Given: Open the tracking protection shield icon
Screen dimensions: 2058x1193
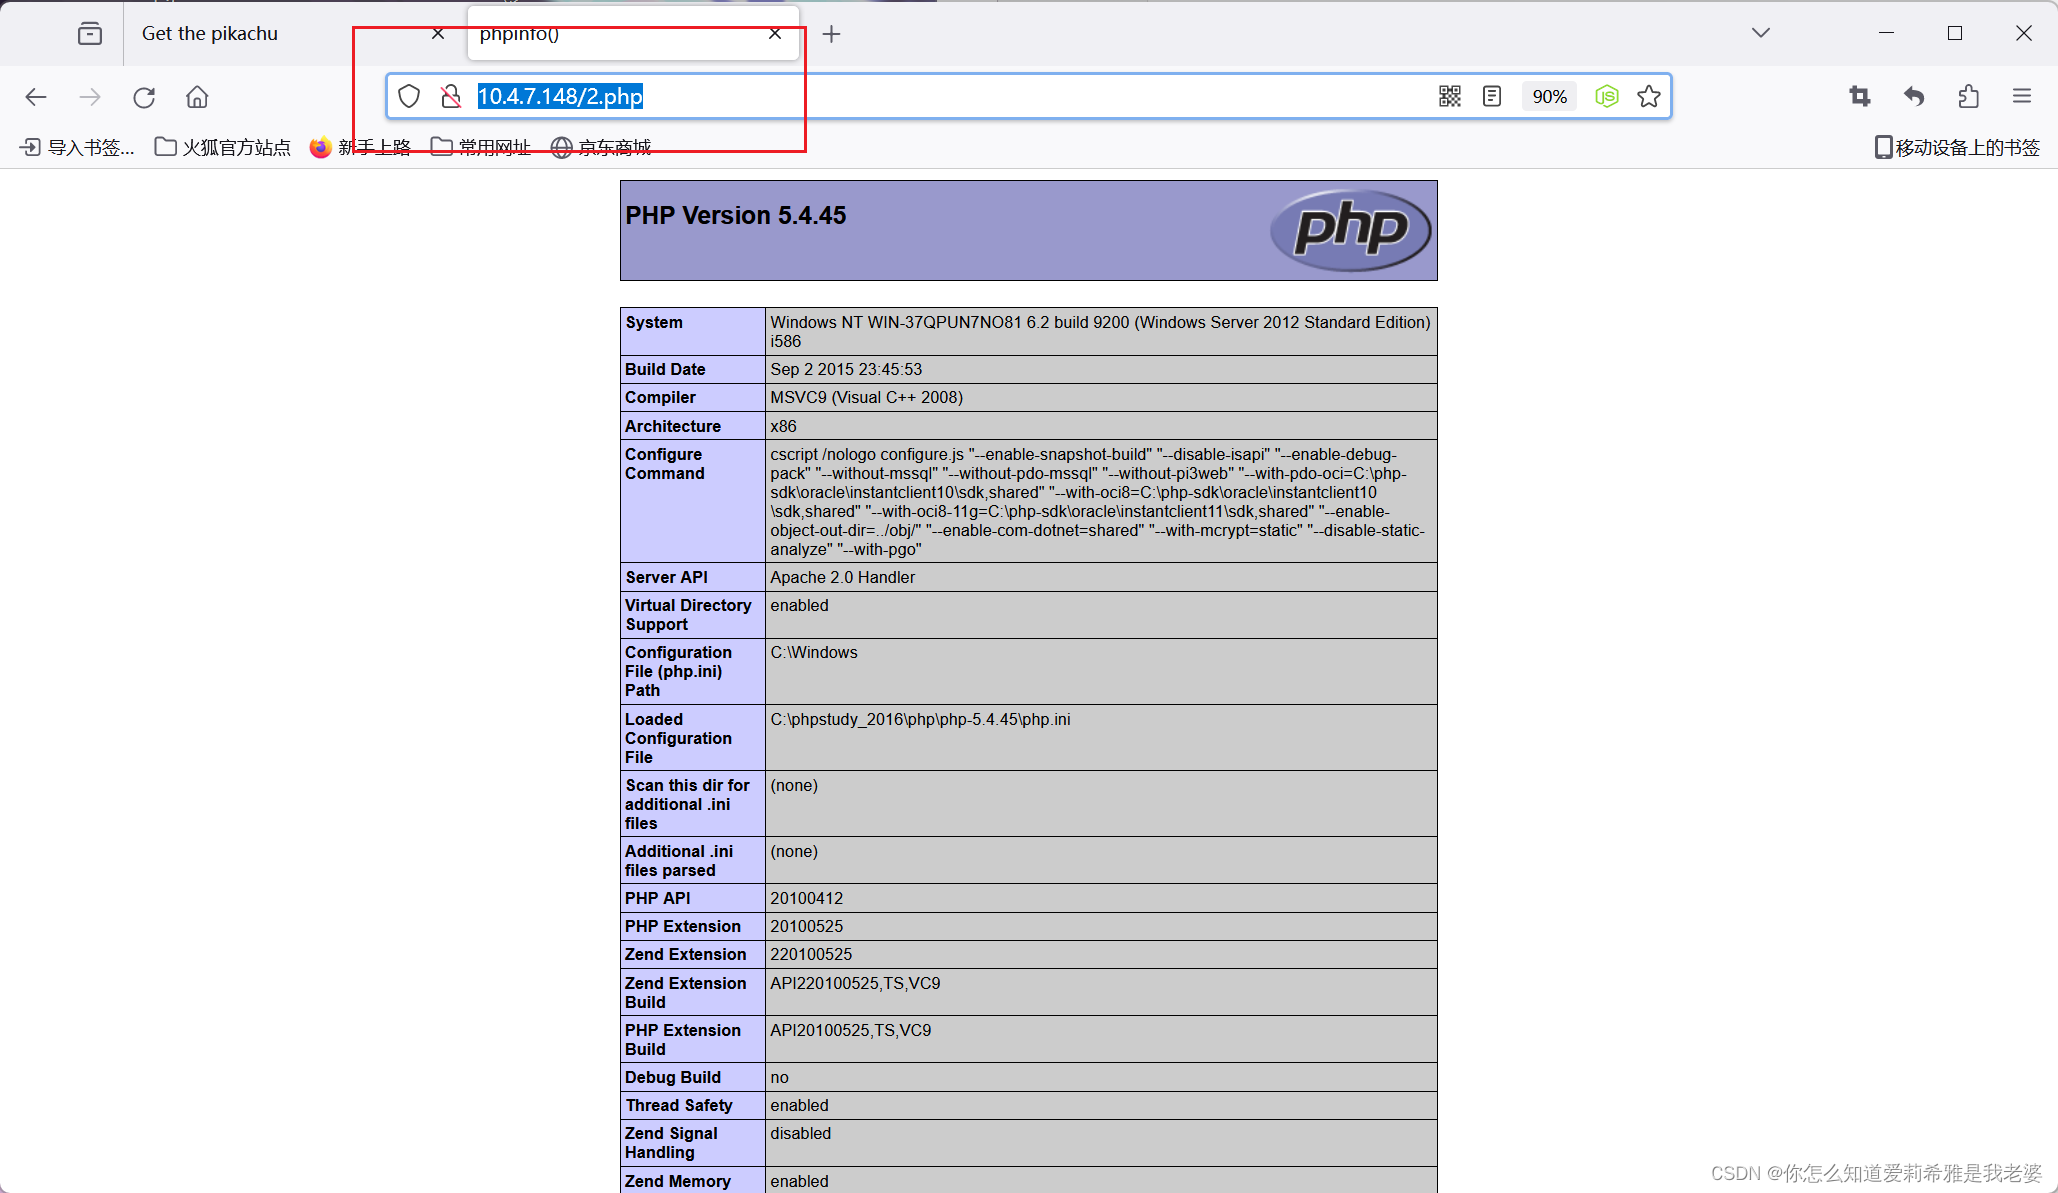Looking at the screenshot, I should tap(409, 96).
